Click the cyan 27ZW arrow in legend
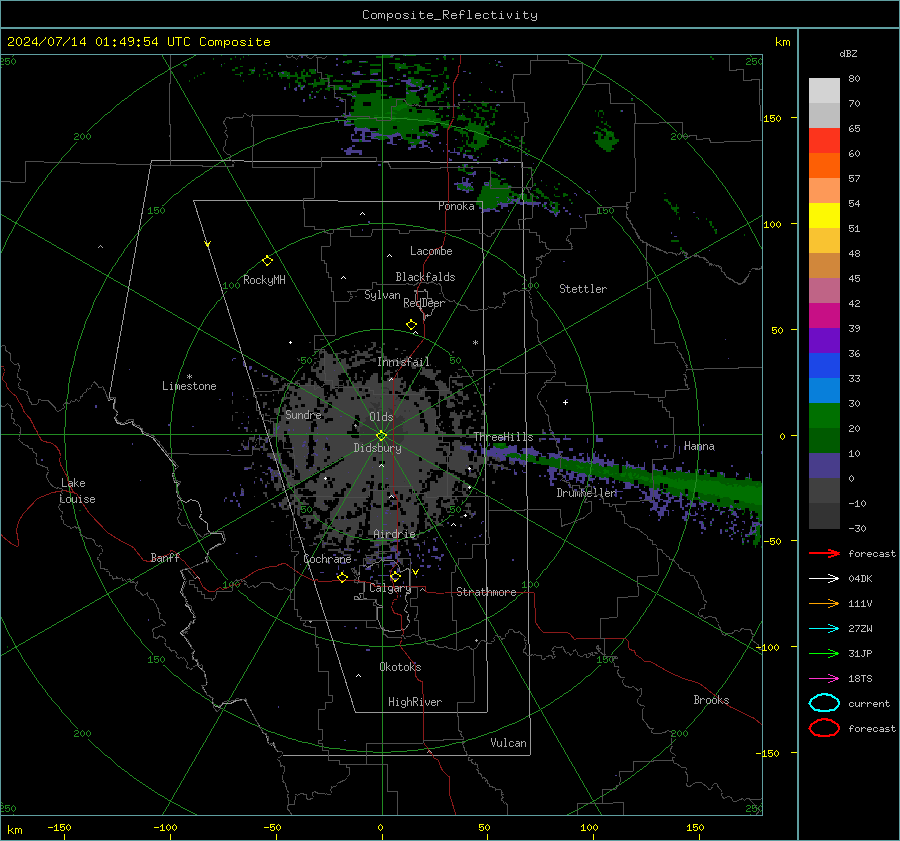The width and height of the screenshot is (900, 841). point(824,629)
